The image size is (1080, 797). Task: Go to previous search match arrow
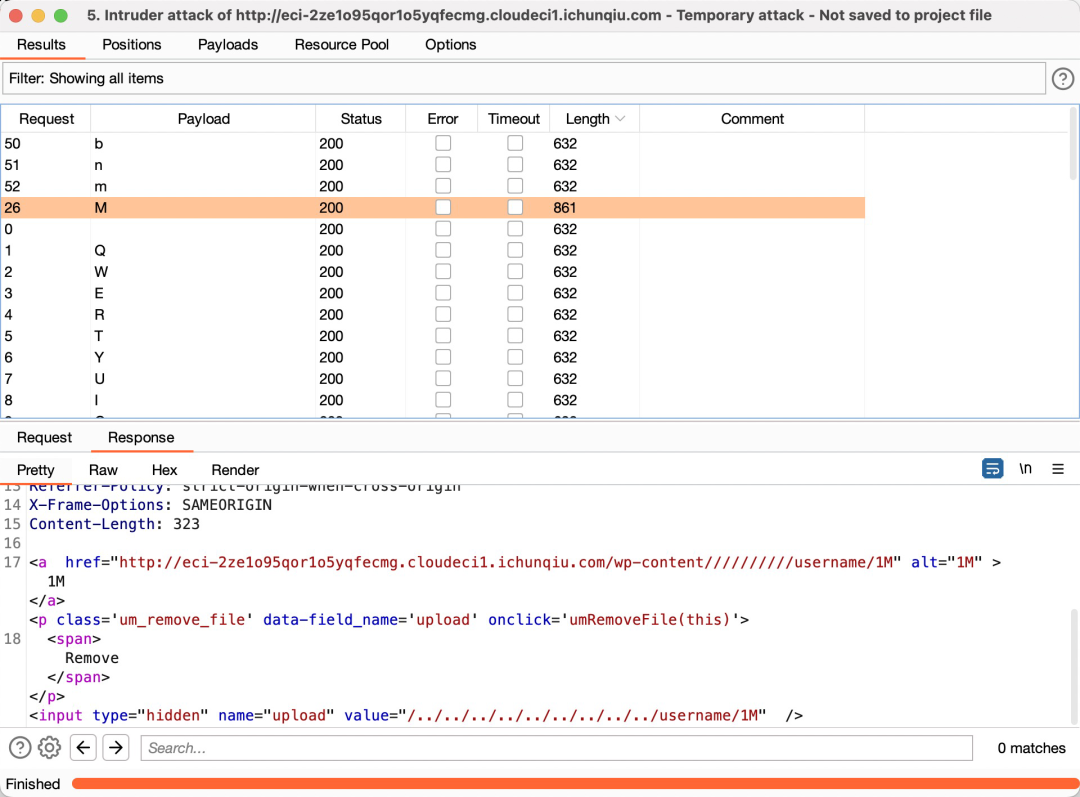83,747
